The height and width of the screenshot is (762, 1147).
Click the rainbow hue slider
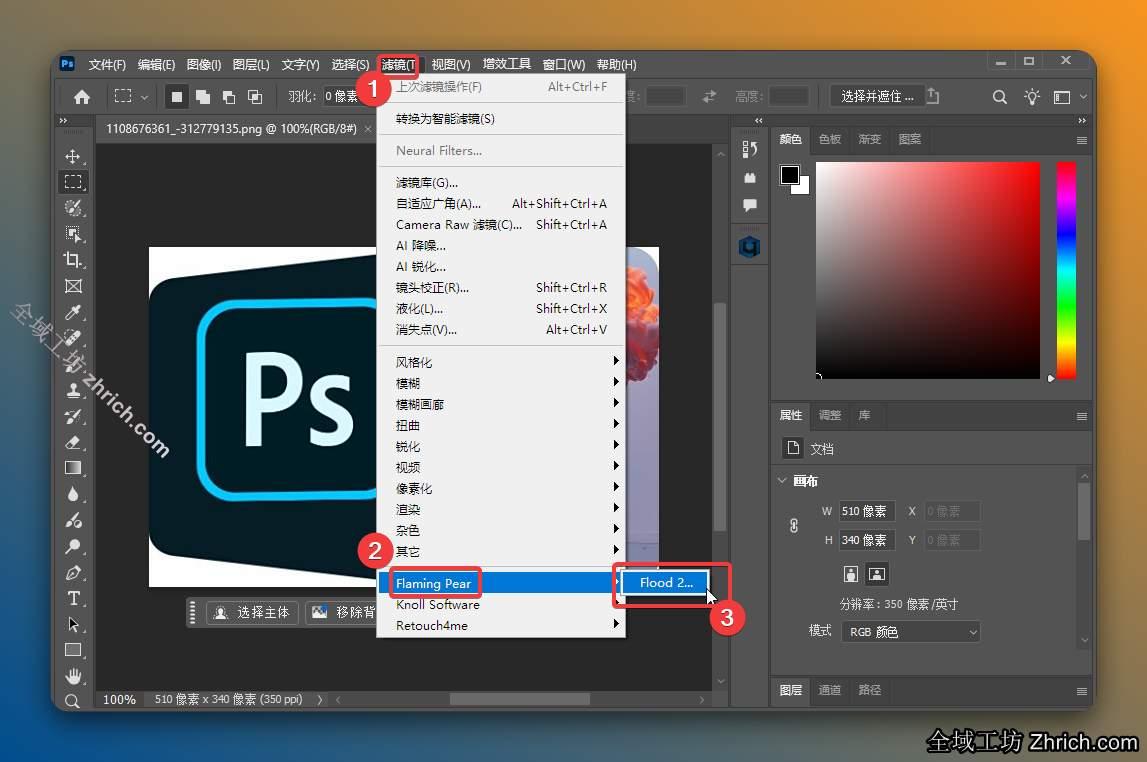pos(1066,270)
